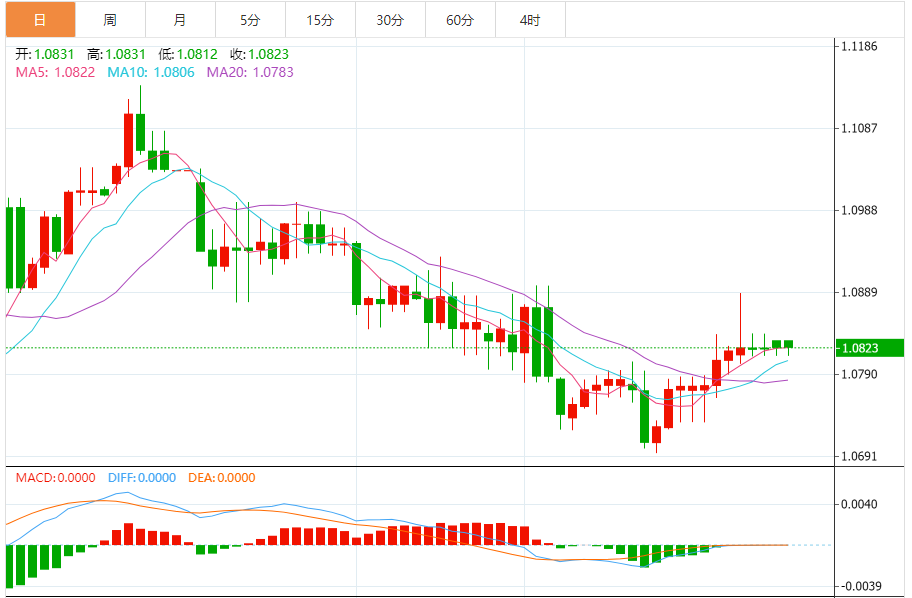Click the 1.0691 price axis label
The height and width of the screenshot is (598, 912).
coord(860,456)
